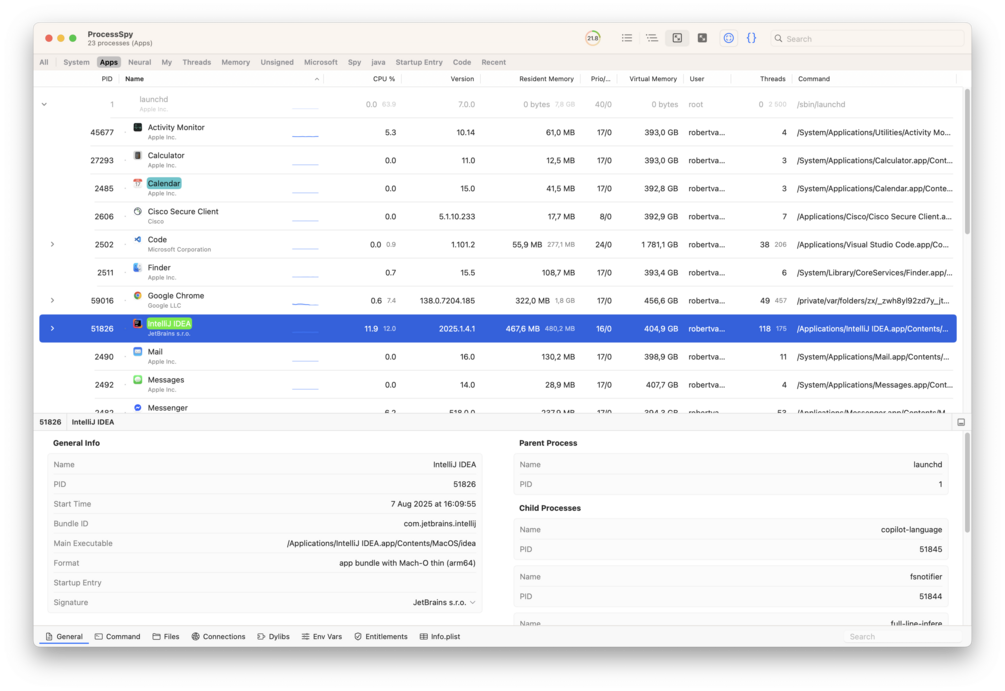Click the Calendar app icon in the list
Viewport: 1005px width, 691px height.
(138, 183)
